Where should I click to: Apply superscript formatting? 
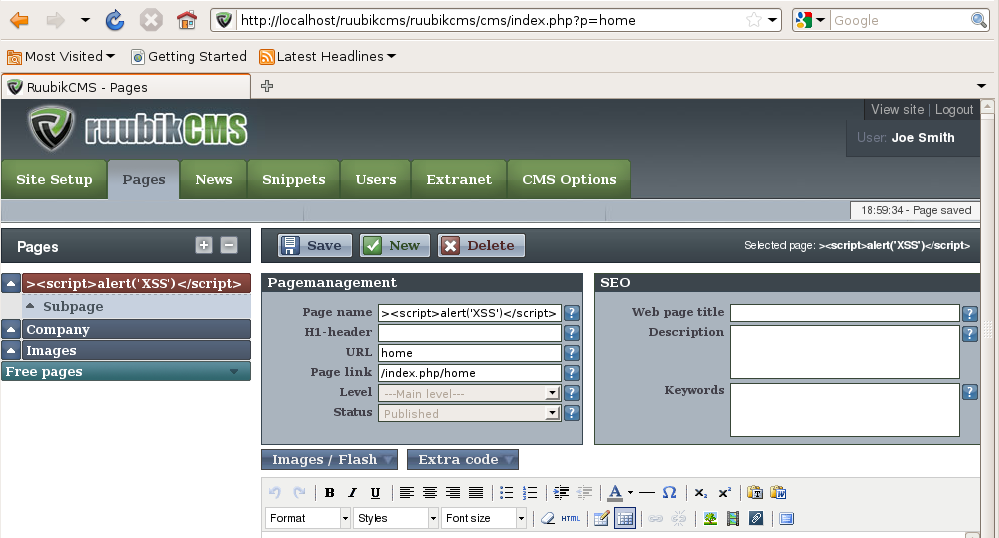pos(724,493)
